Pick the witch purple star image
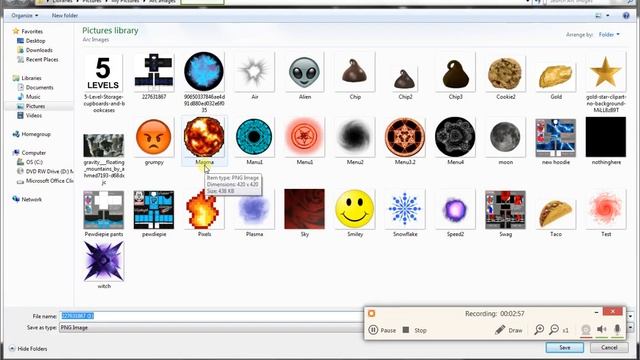 pyautogui.click(x=103, y=261)
